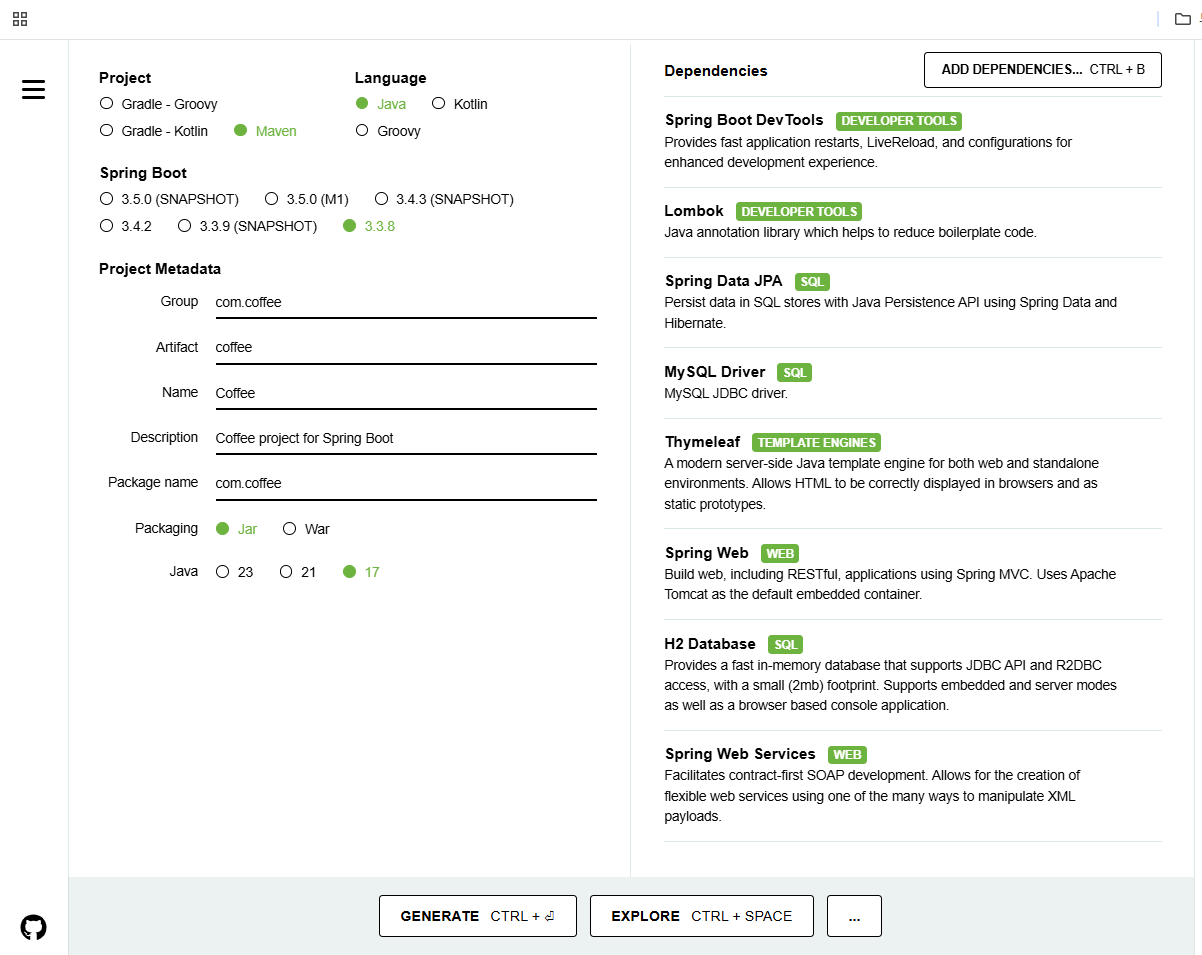Select Jar packaging
Viewport: 1202px width, 955px height.
point(237,529)
